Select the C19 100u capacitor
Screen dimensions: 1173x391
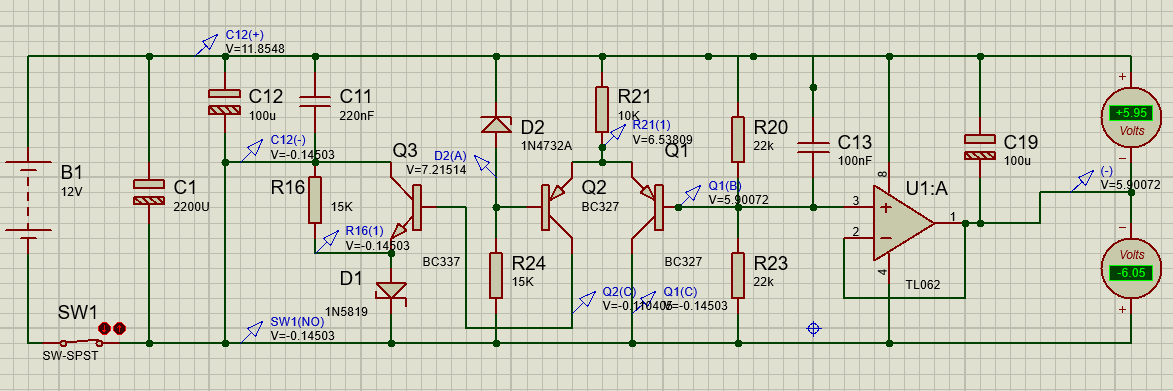(979, 147)
